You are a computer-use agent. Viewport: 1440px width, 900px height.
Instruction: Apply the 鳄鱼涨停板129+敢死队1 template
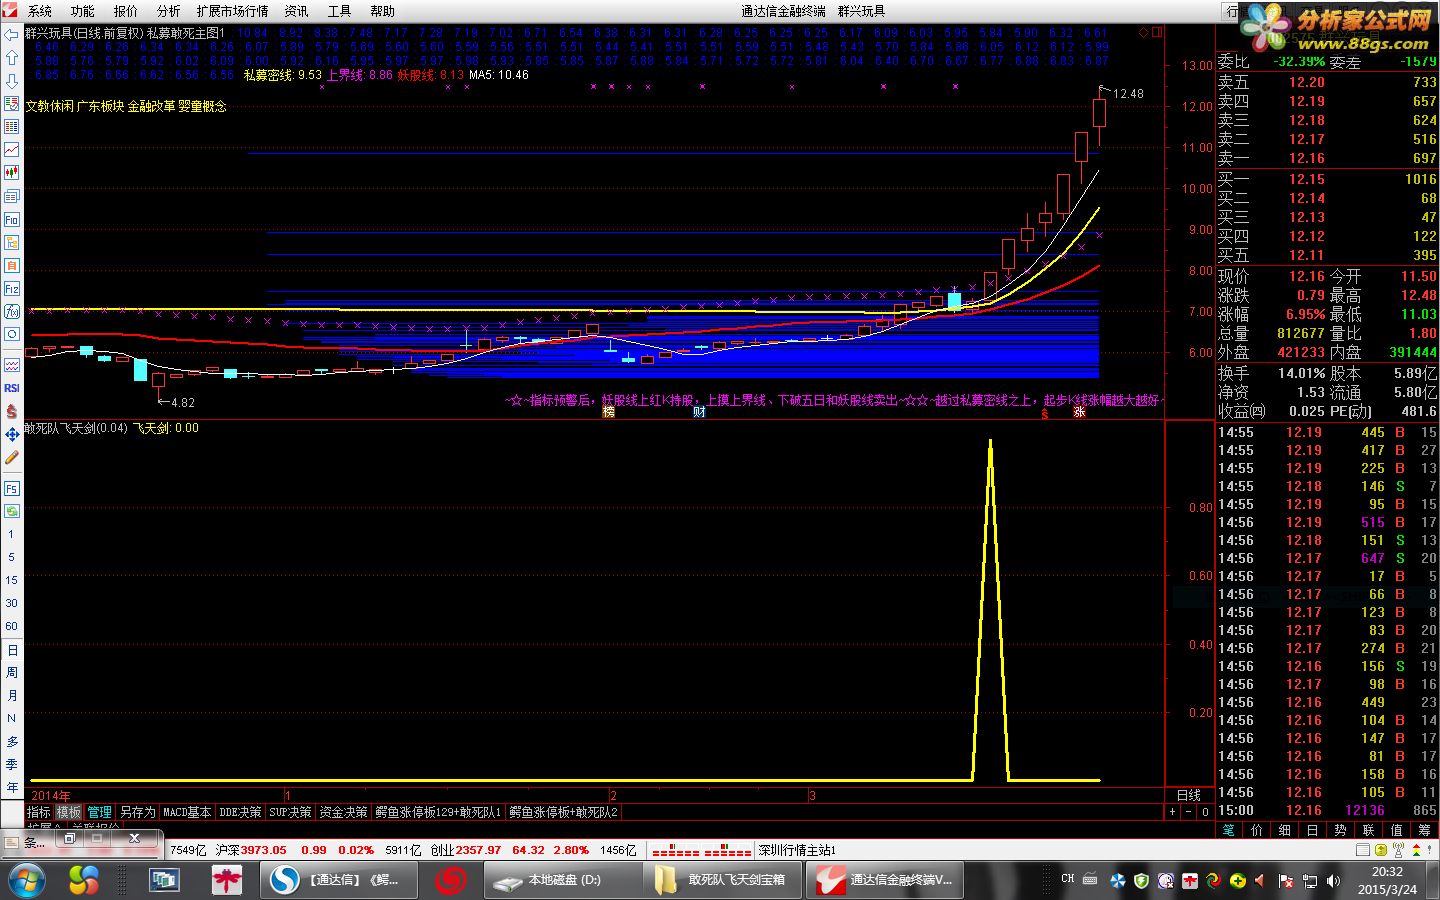point(439,812)
